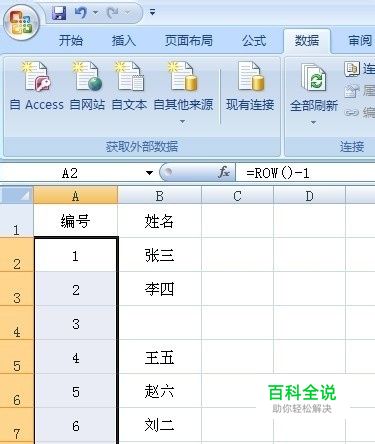Select column C header

click(237, 196)
